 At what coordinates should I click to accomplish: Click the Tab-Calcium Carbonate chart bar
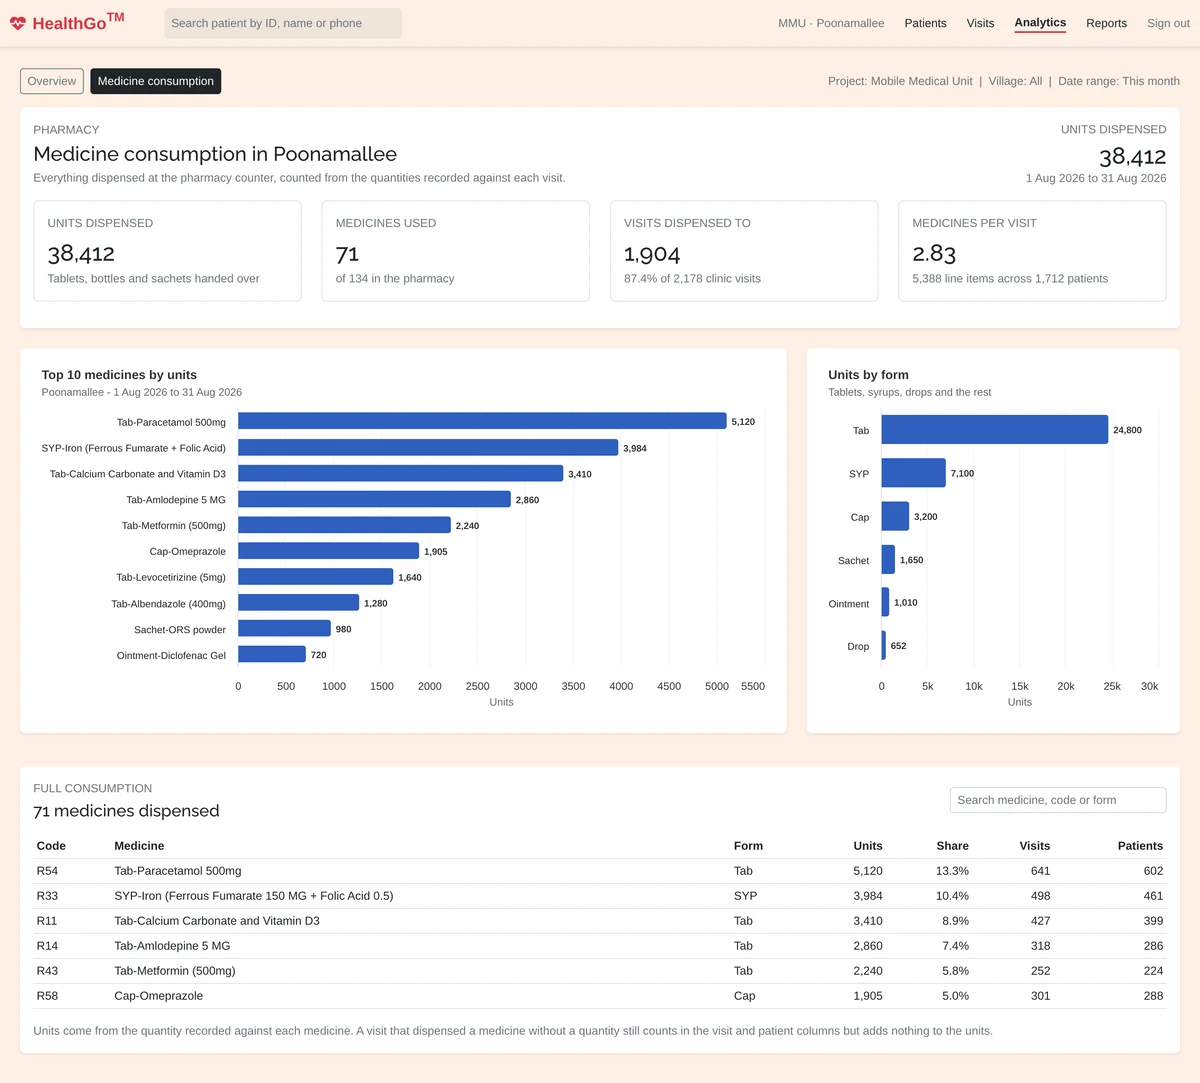[x=401, y=473]
